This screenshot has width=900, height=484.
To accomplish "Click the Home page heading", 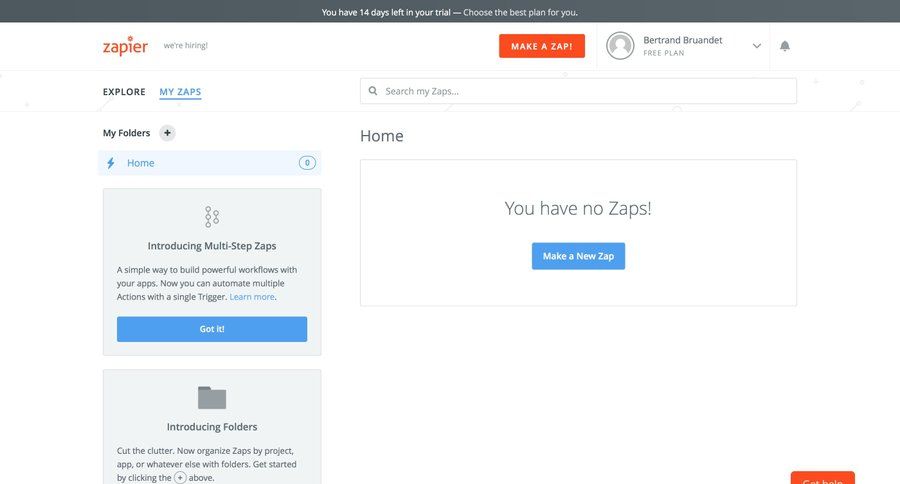I will pyautogui.click(x=382, y=136).
